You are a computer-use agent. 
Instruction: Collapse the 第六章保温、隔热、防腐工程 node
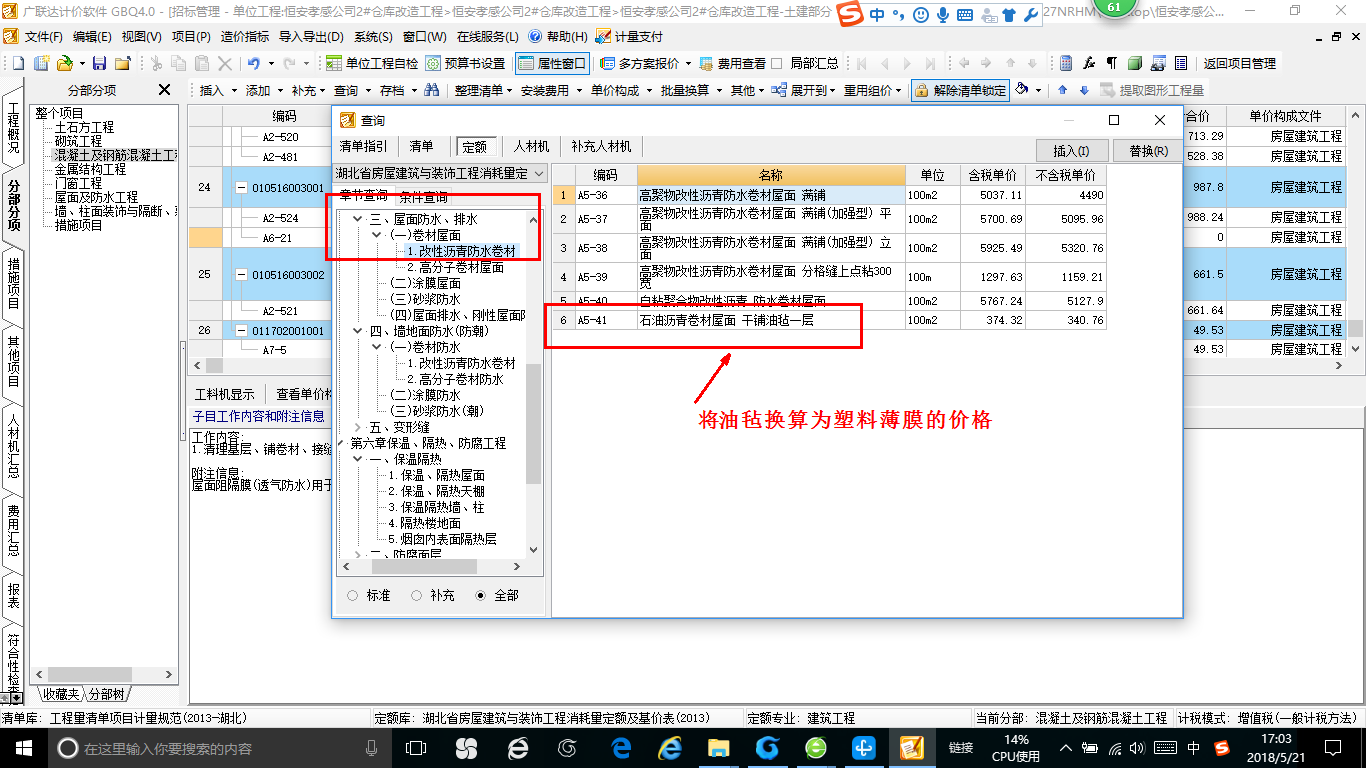coord(342,443)
